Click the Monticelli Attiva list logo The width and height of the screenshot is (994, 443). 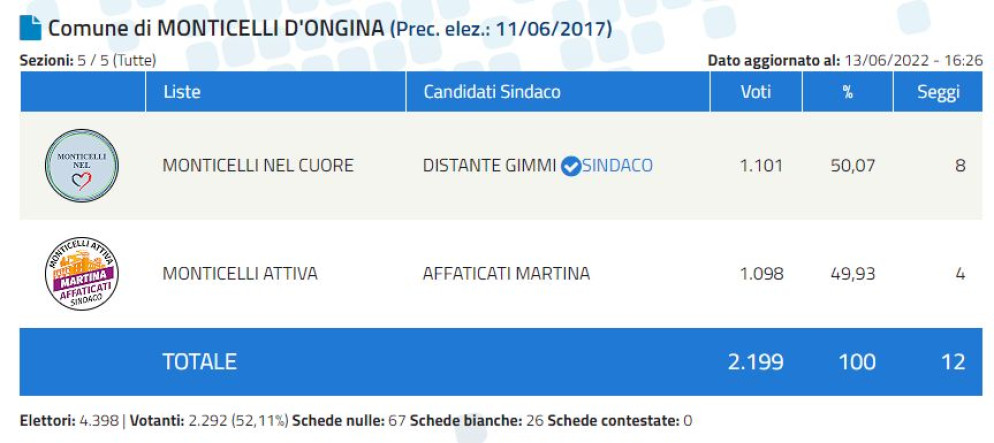(82, 273)
